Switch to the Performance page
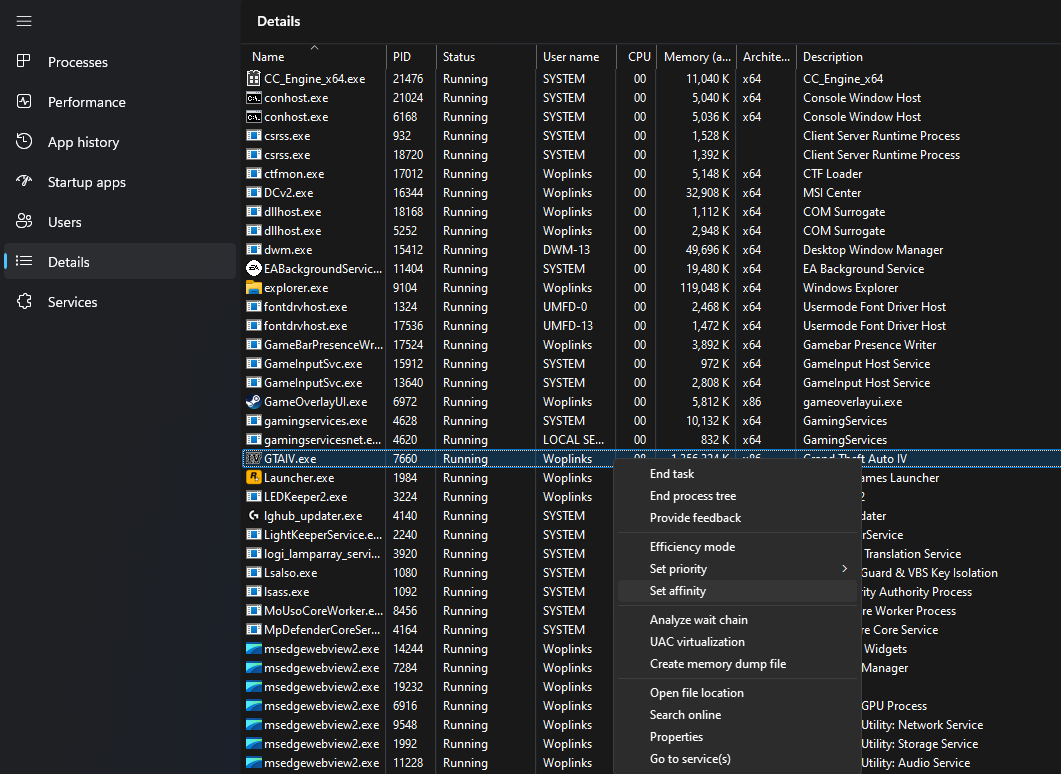 click(120, 101)
